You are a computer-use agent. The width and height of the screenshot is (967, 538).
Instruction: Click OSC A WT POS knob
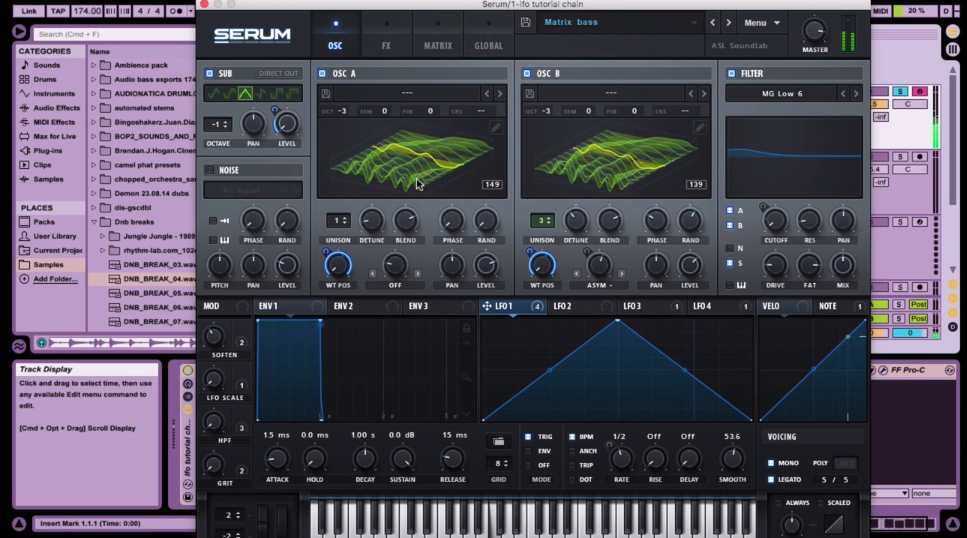[338, 265]
